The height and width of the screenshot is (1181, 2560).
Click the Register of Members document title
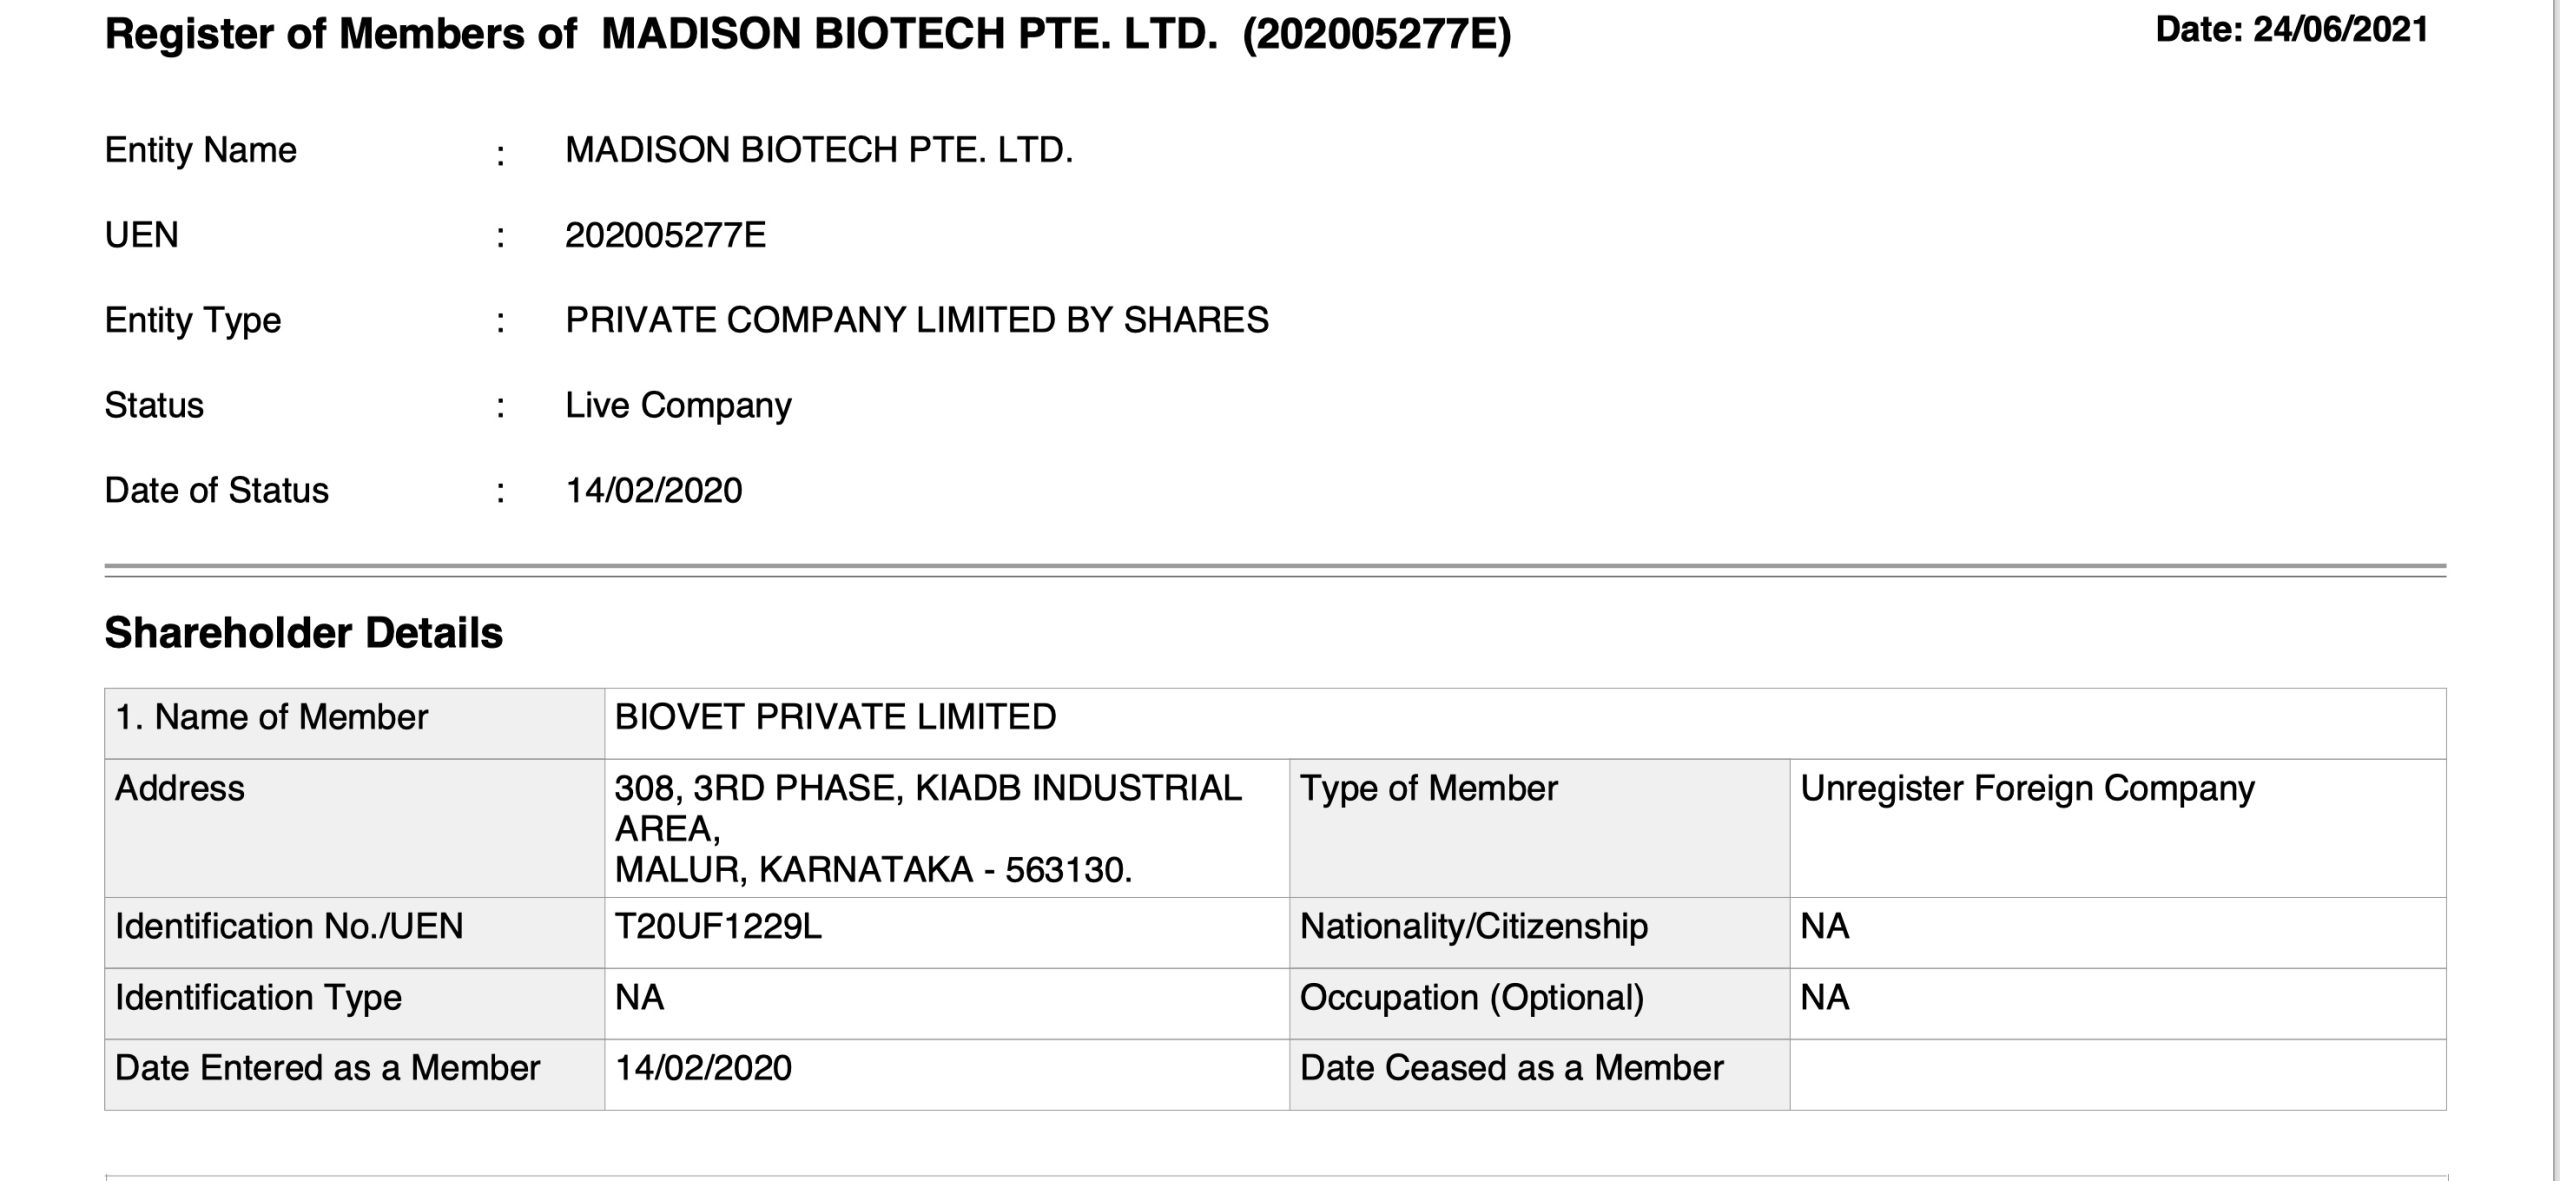tap(808, 35)
